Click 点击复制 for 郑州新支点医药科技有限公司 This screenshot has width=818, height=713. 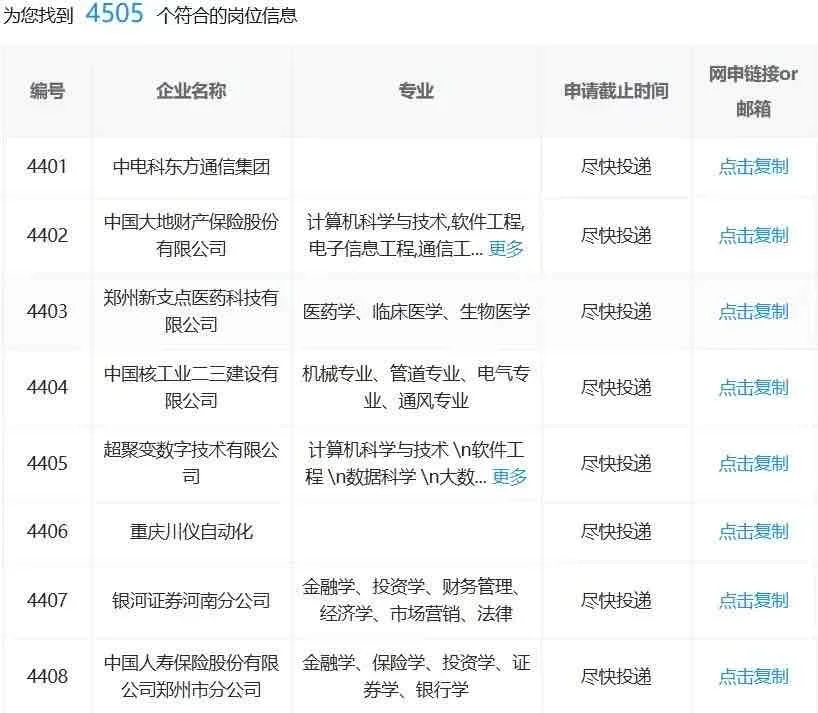click(x=753, y=312)
